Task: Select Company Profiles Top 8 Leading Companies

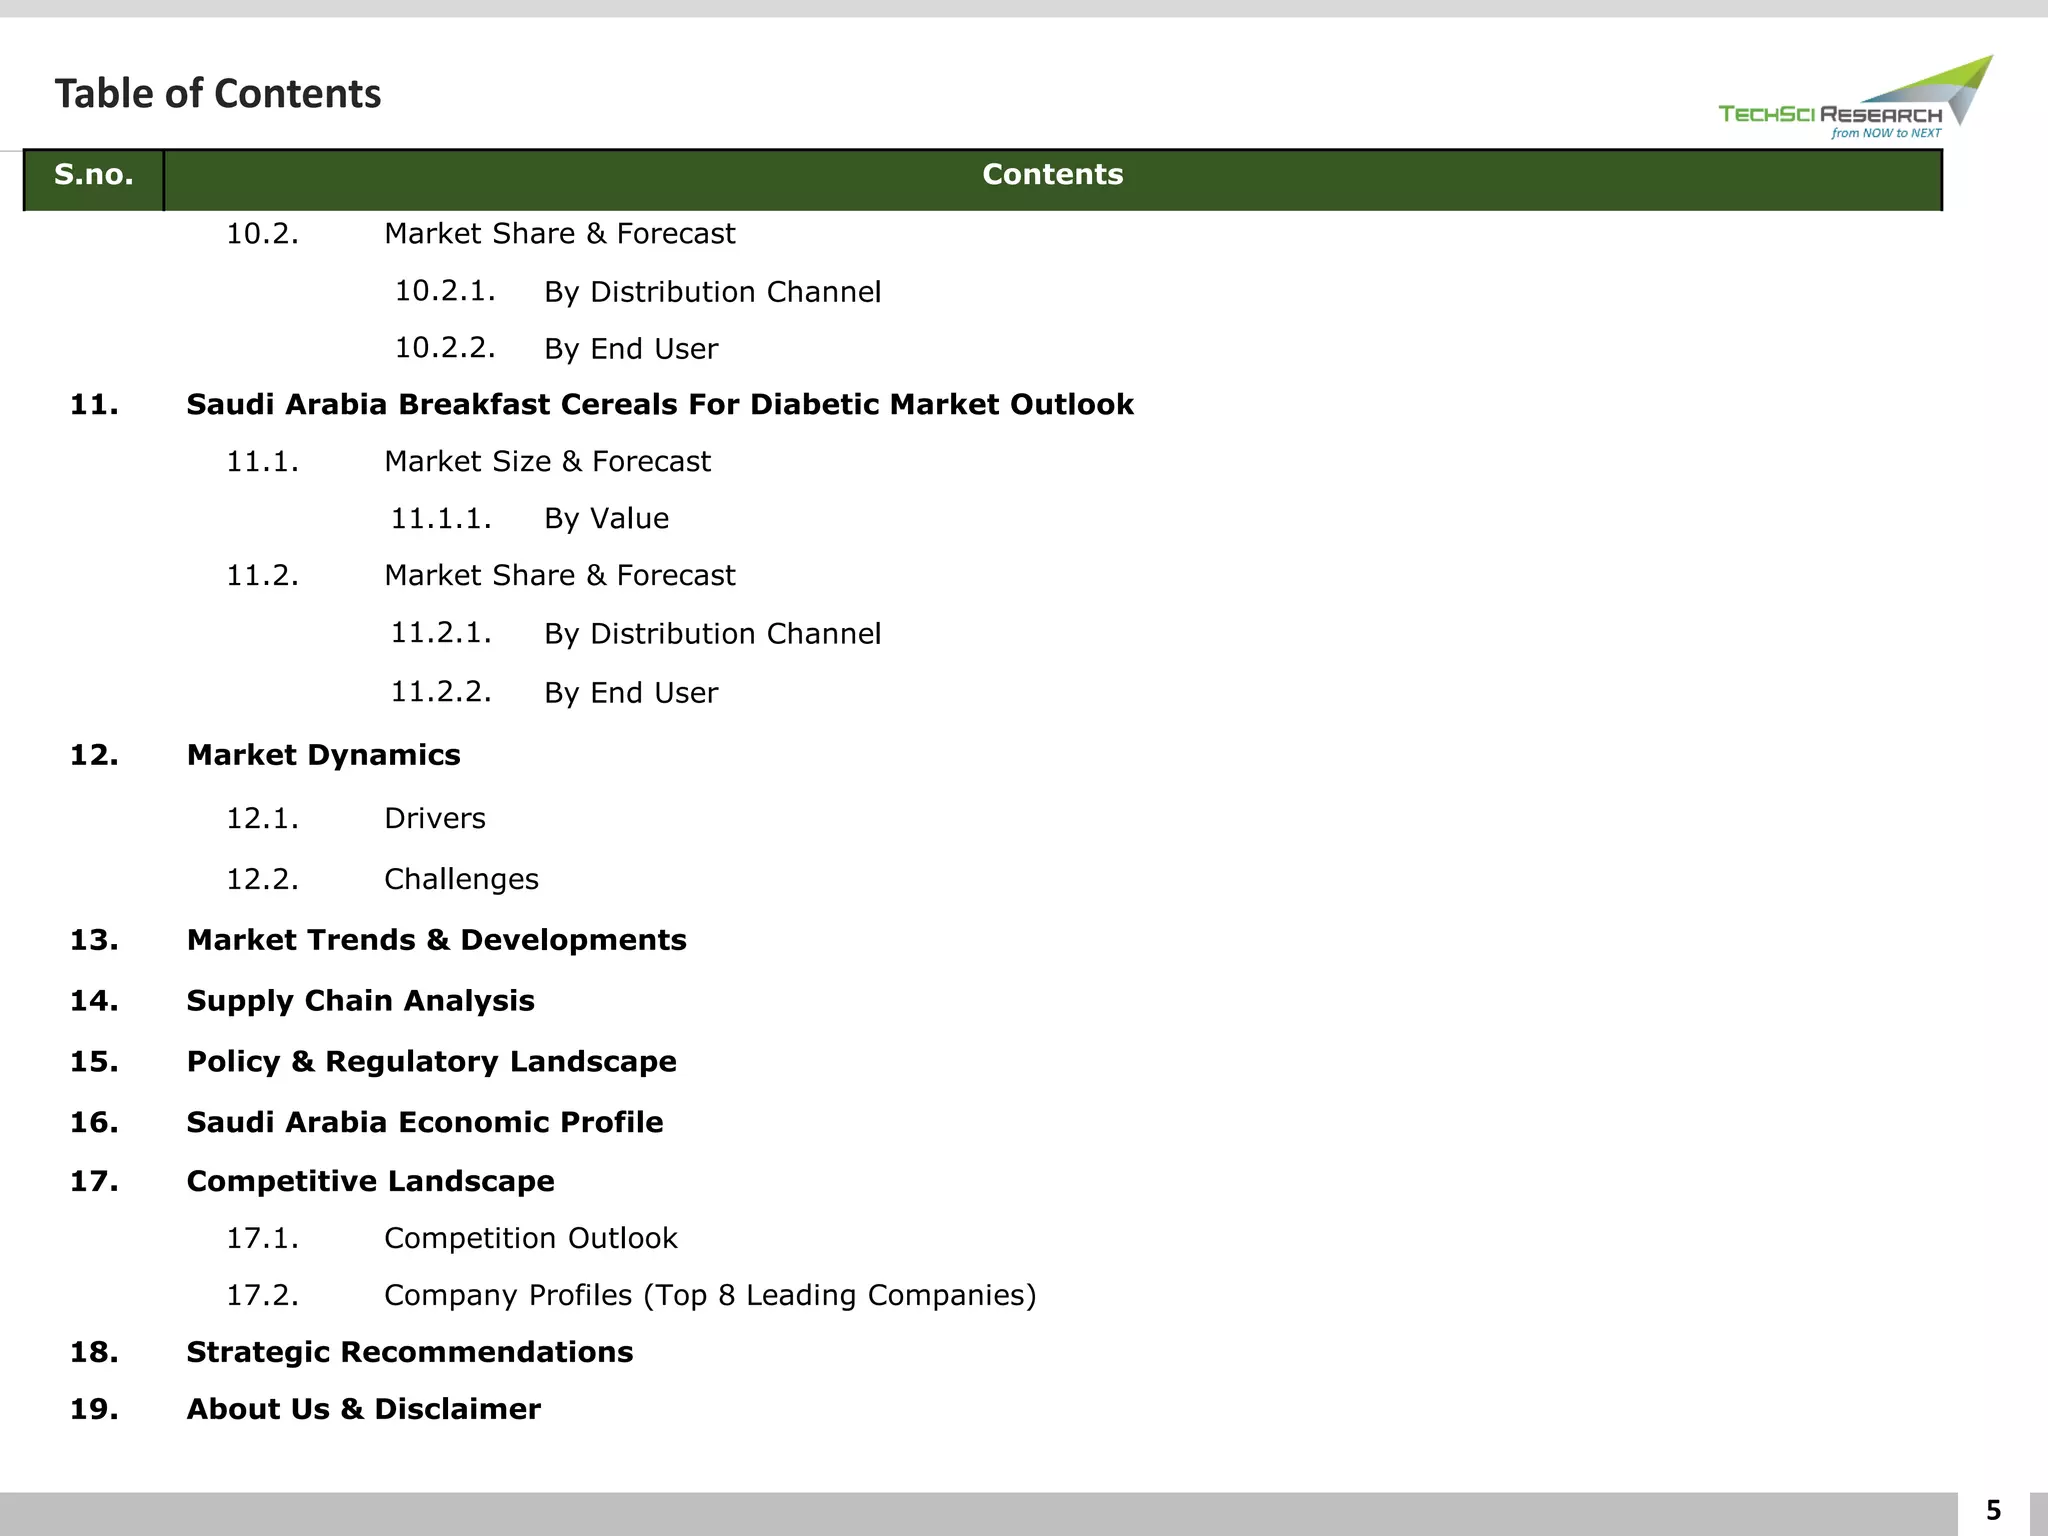Action: [x=709, y=1296]
